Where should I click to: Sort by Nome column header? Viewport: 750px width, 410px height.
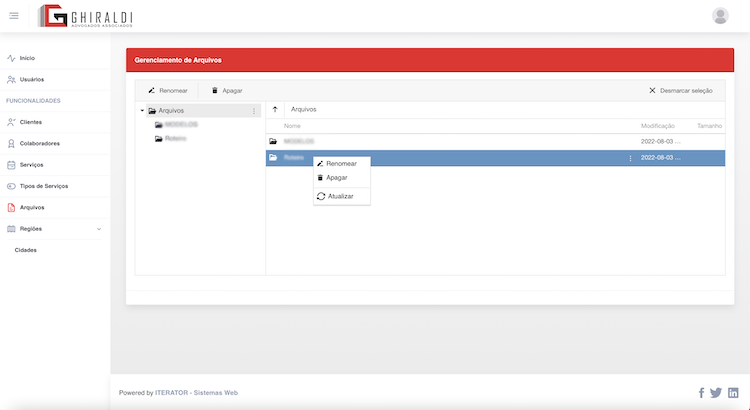292,126
